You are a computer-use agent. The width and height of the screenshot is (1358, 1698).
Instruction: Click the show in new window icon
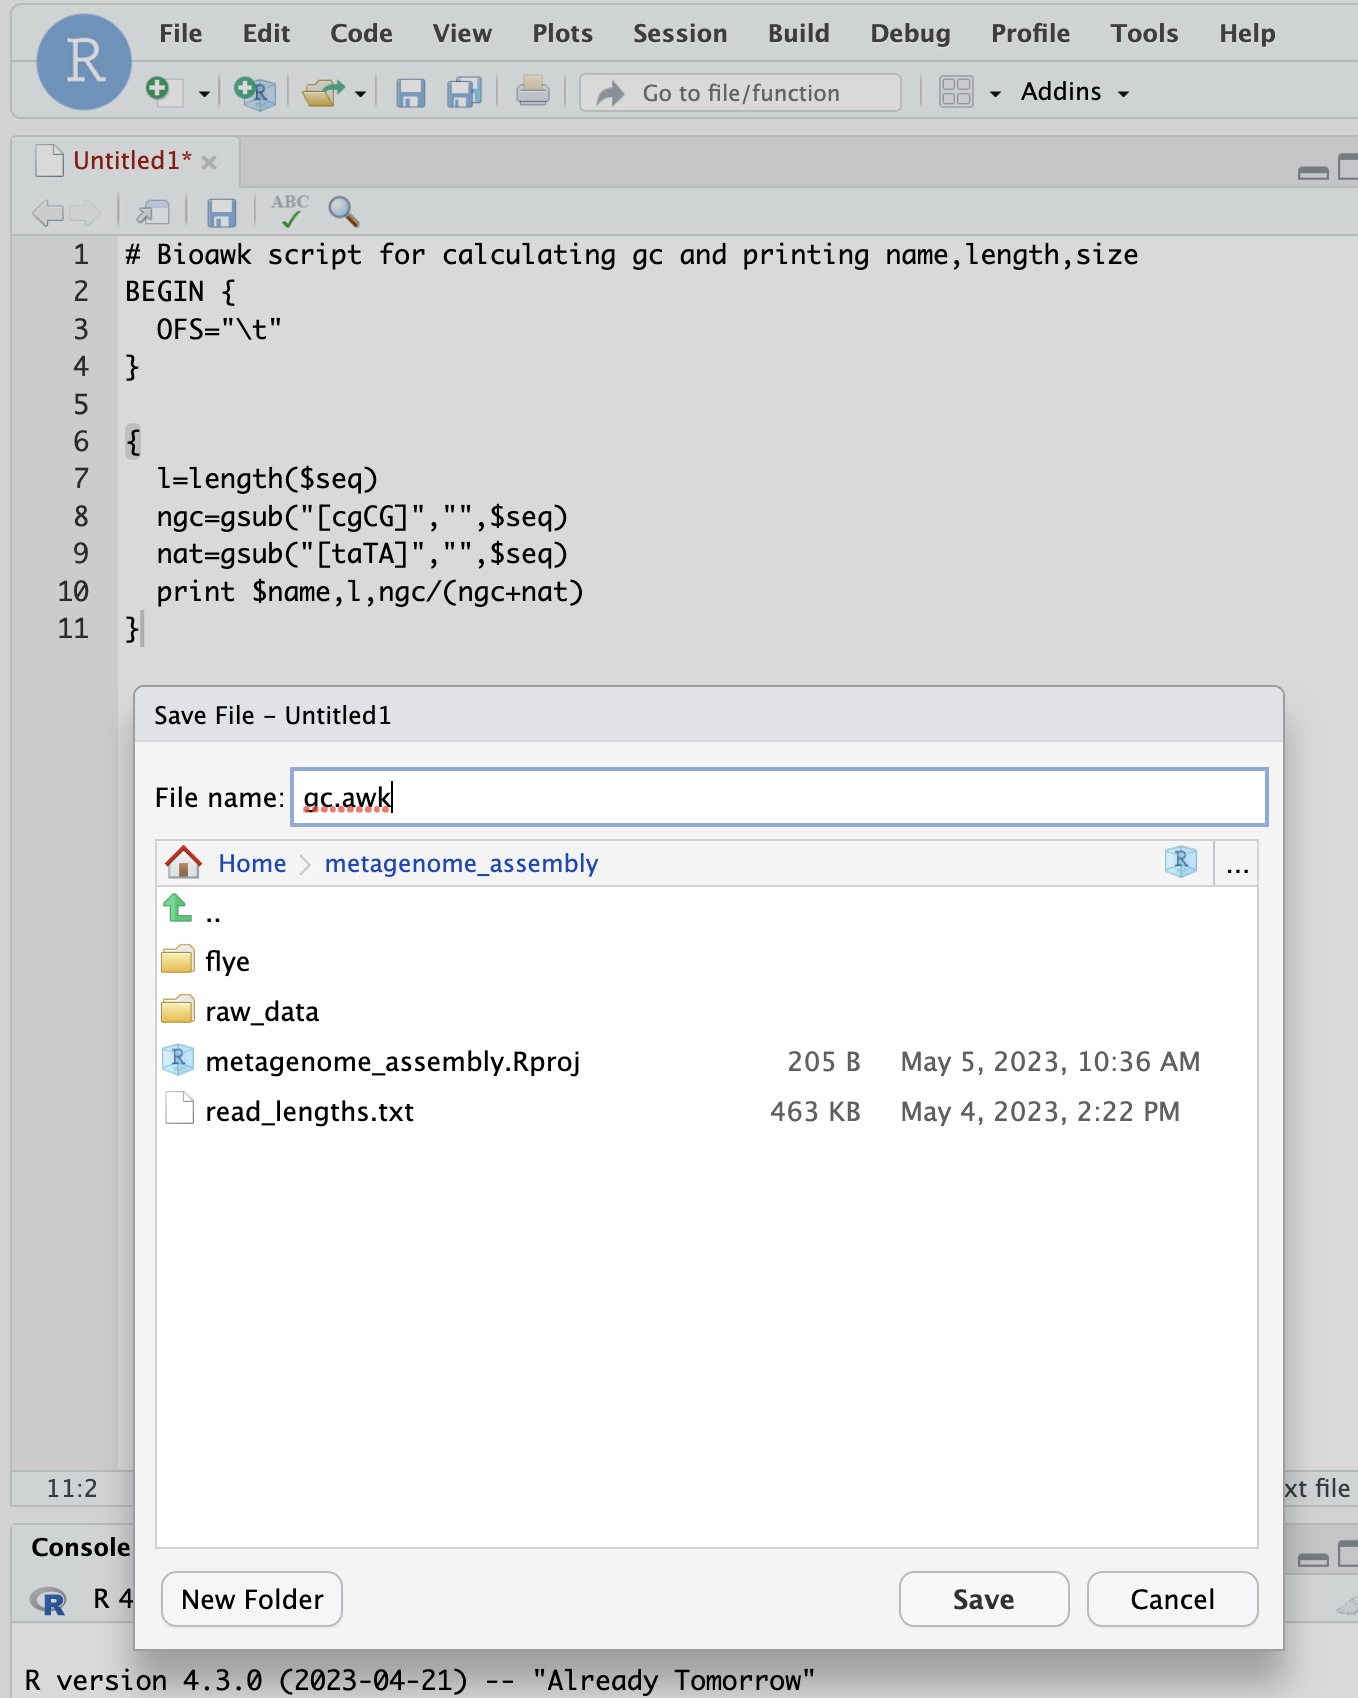click(153, 212)
